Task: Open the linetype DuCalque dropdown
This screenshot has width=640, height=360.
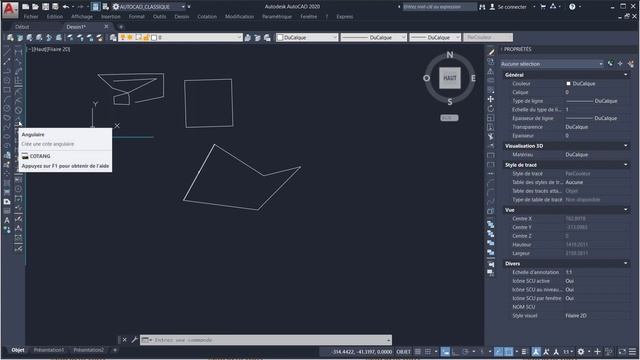Action: coord(374,38)
